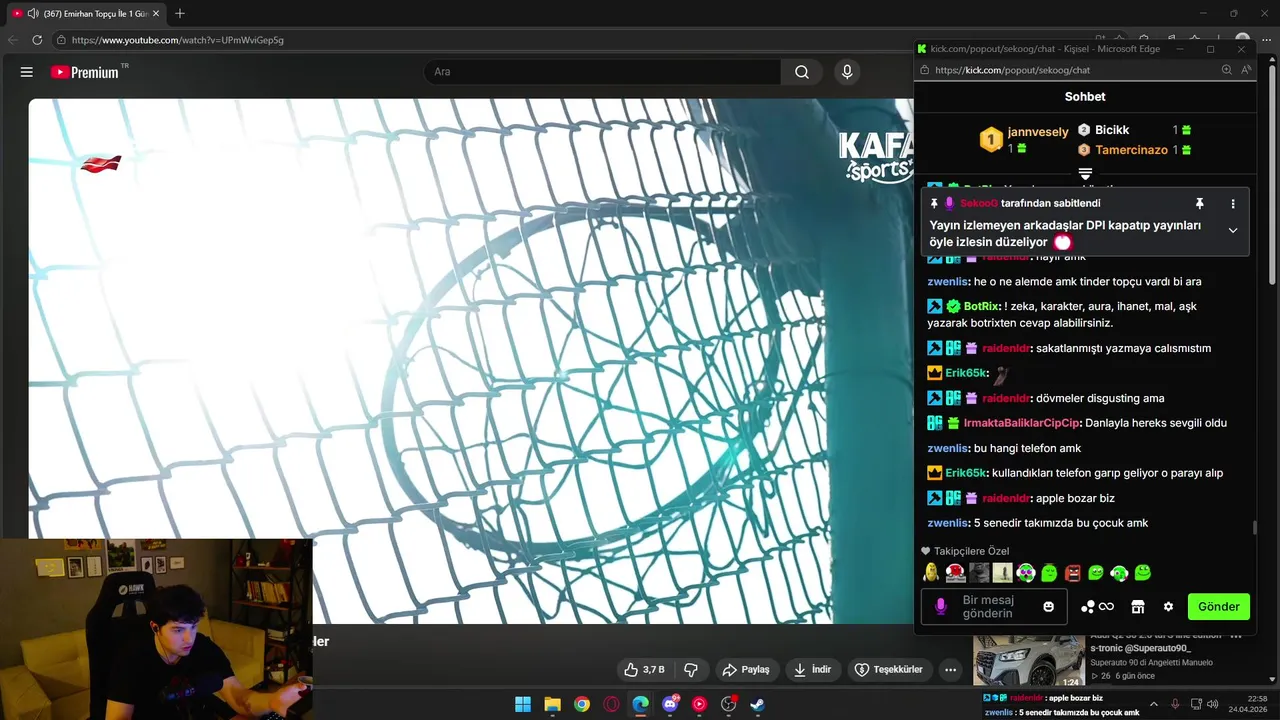Send message with Gönder button
1280x720 pixels.
[x=1218, y=606]
